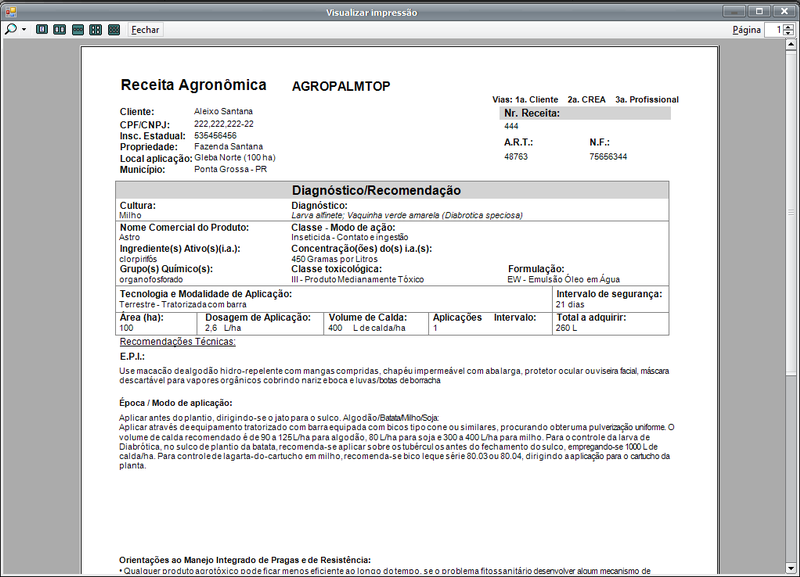This screenshot has width=800, height=577.
Task: Click the magnifier zoom icon
Action: 11,30
